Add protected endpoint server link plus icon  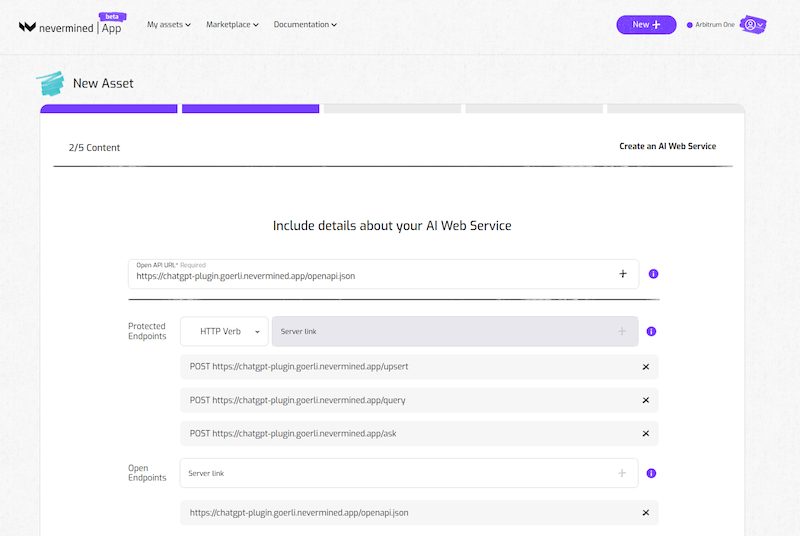[622, 331]
